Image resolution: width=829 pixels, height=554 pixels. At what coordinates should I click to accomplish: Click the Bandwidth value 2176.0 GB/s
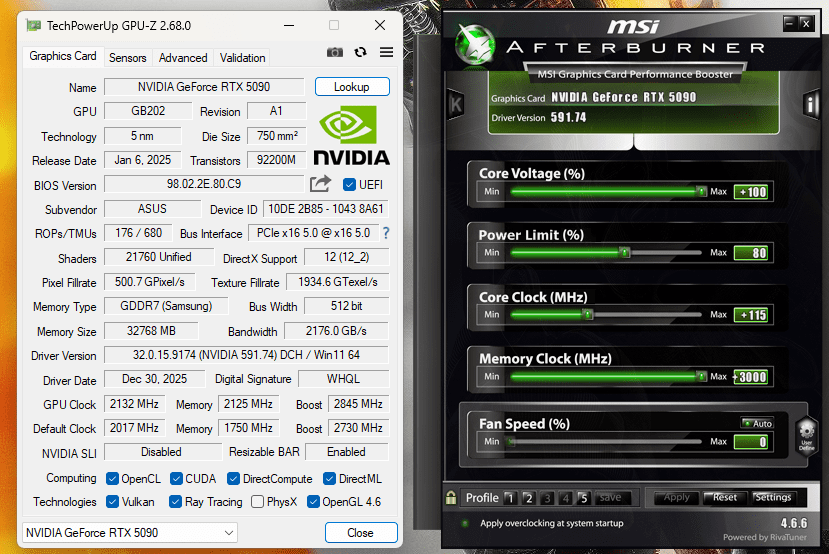pyautogui.click(x=336, y=331)
